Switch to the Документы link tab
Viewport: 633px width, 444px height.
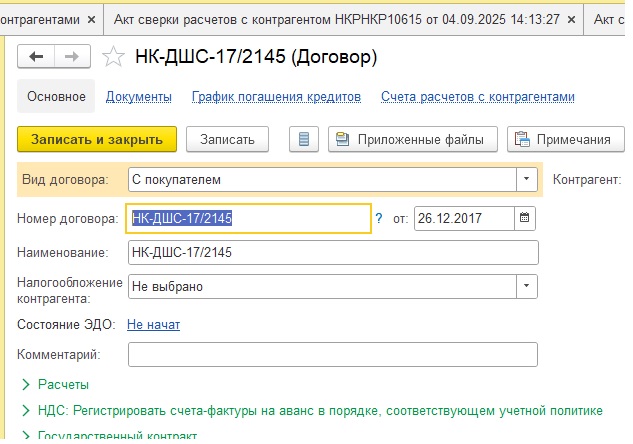[x=139, y=97]
